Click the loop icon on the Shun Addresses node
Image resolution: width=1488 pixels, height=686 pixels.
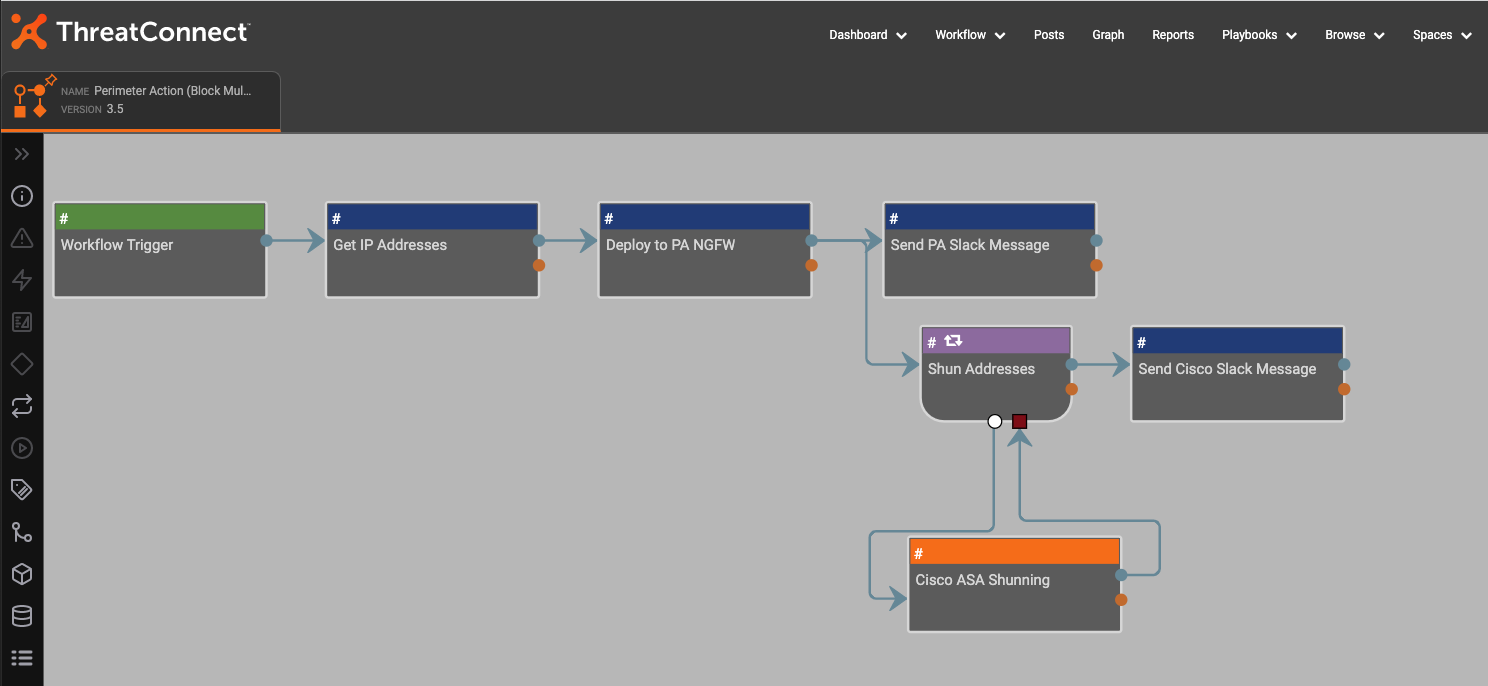[x=953, y=341]
